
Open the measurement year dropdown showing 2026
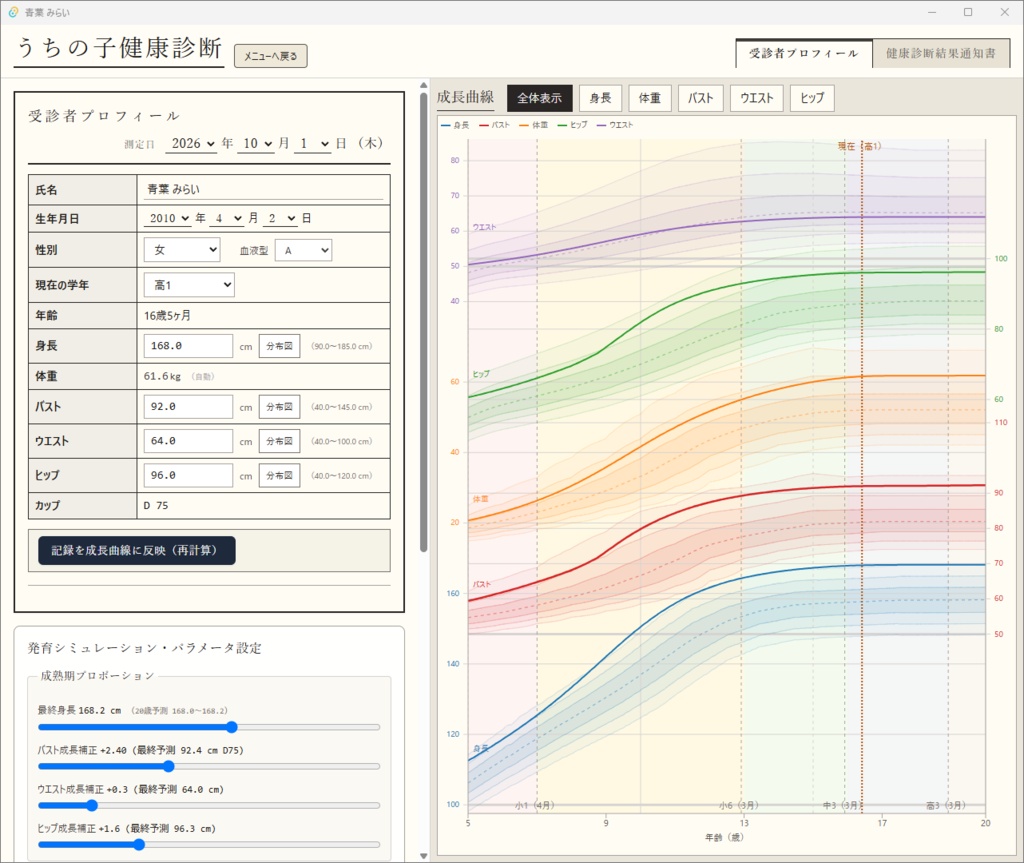[191, 144]
